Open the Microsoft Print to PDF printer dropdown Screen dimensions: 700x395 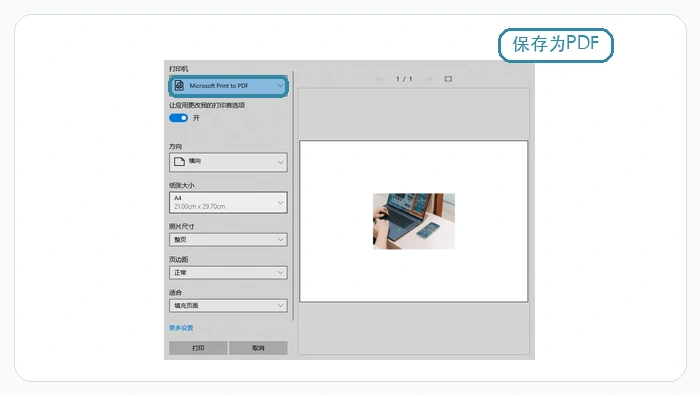click(228, 86)
